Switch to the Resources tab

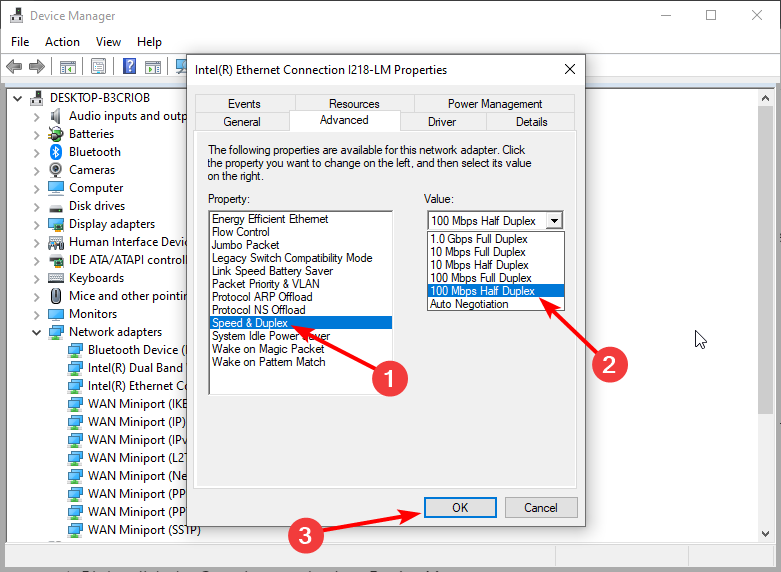[x=354, y=104]
